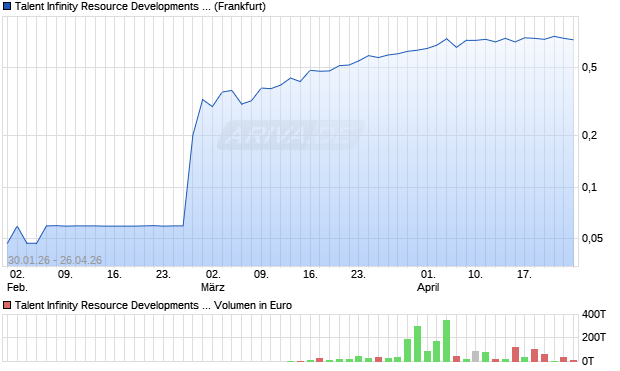The image size is (620, 371).
Task: Click the 'April' month label
Action: [428, 288]
